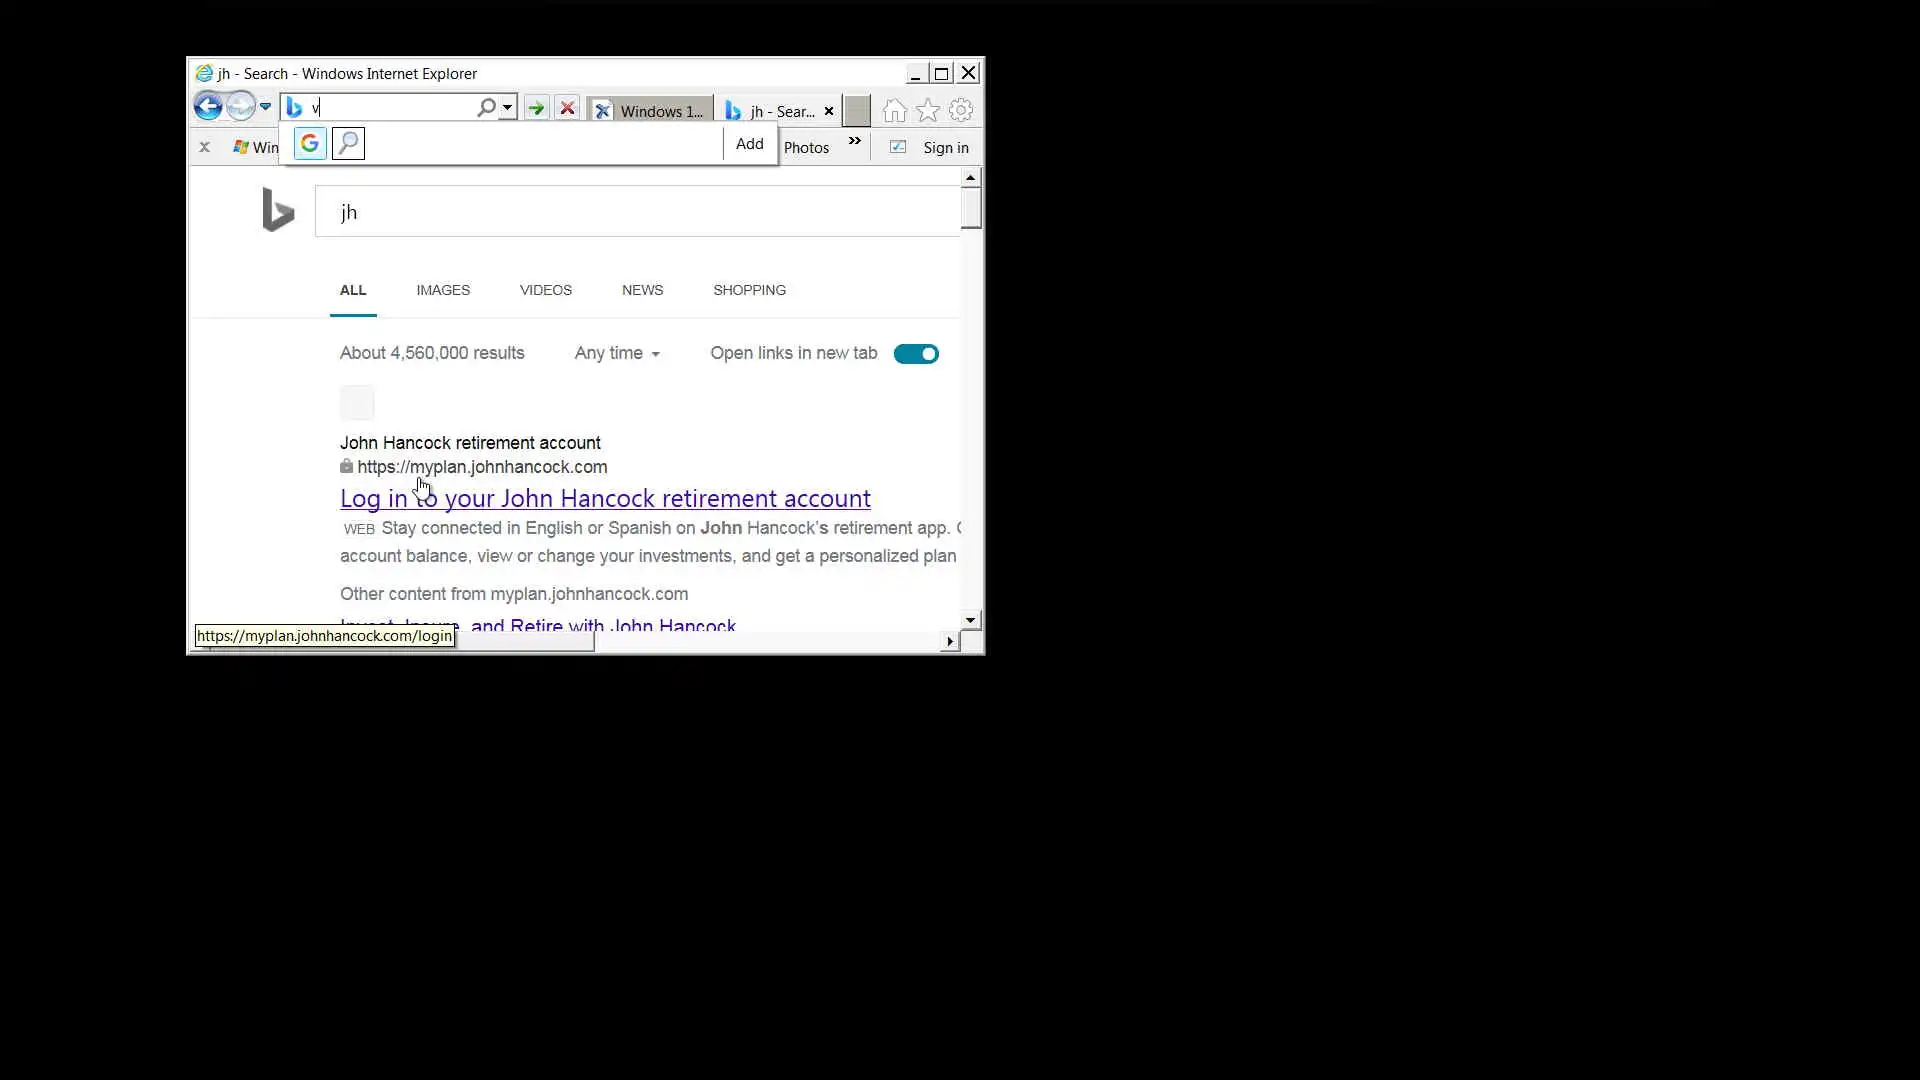Open the John Hancock login link

605,498
